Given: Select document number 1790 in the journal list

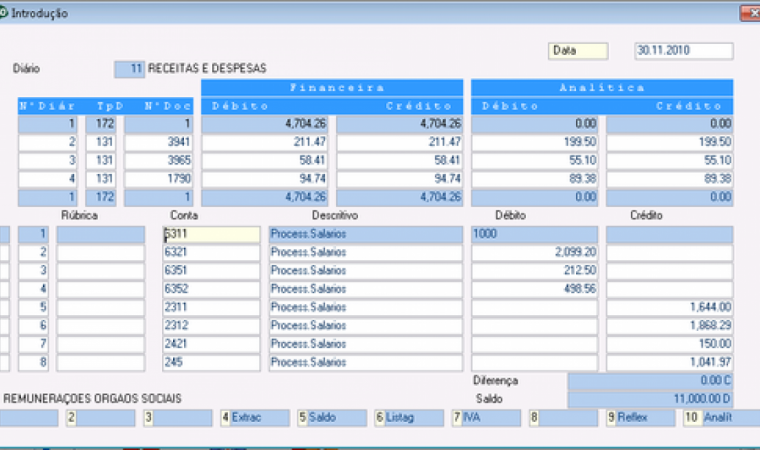Looking at the screenshot, I should [x=158, y=179].
